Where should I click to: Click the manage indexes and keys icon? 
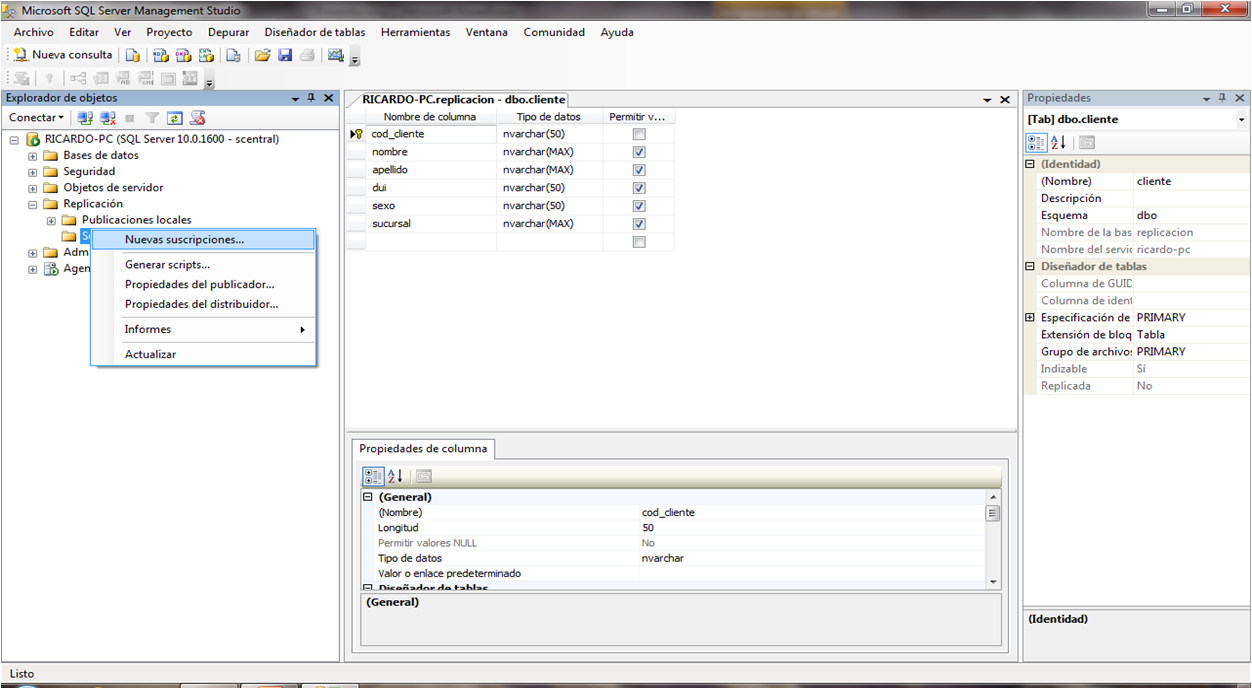[101, 79]
